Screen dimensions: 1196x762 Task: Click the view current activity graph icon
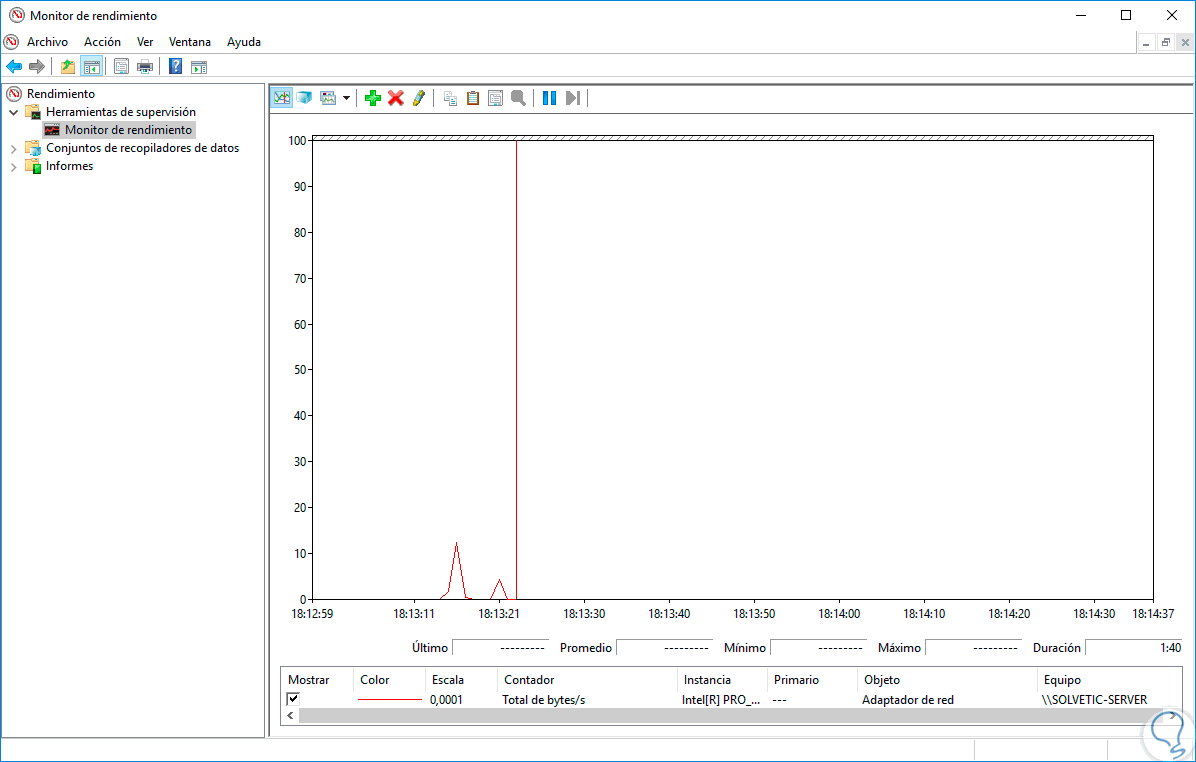tap(282, 98)
